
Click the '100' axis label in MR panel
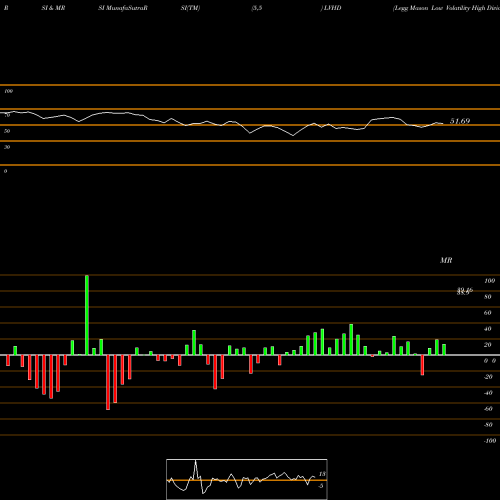coord(489,281)
